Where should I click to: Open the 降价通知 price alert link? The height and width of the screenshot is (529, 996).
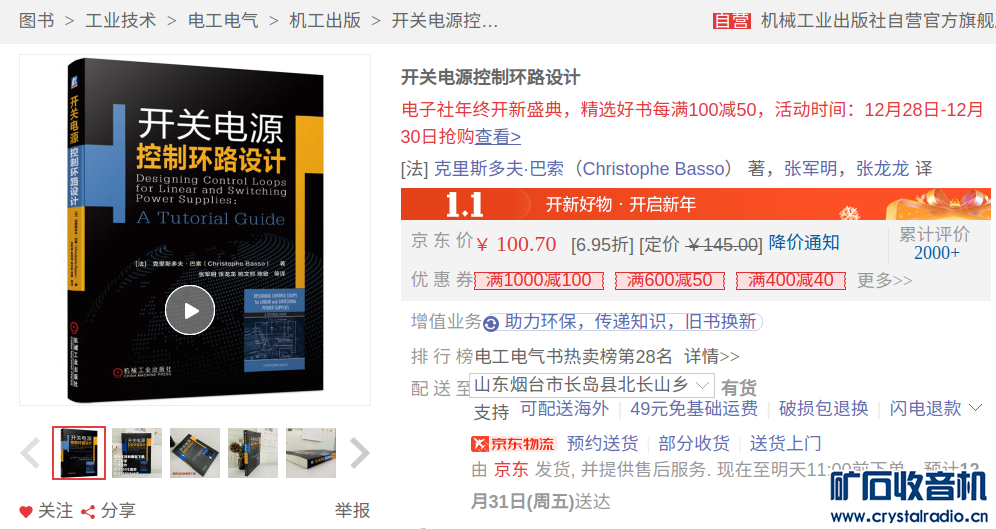[804, 243]
